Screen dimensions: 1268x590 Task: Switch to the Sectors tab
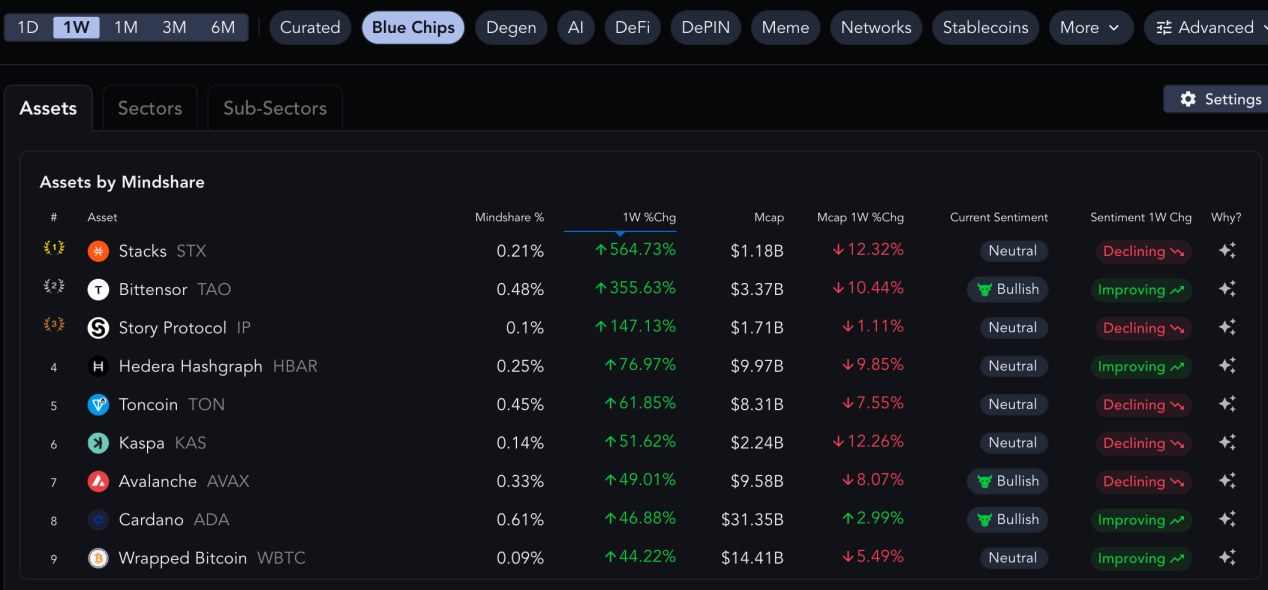click(150, 108)
